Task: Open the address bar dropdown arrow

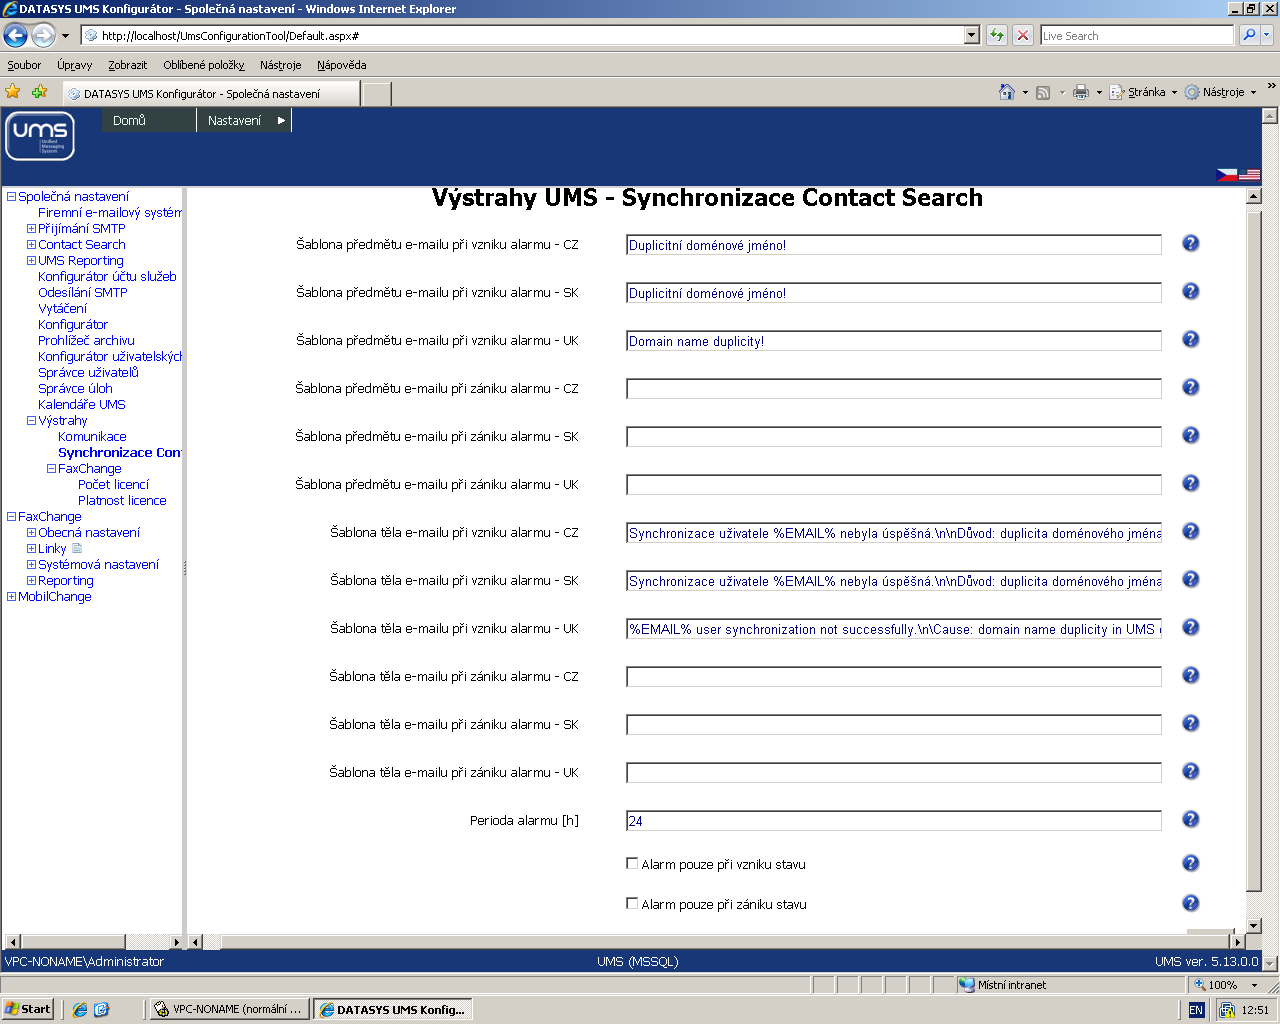Action: (972, 35)
